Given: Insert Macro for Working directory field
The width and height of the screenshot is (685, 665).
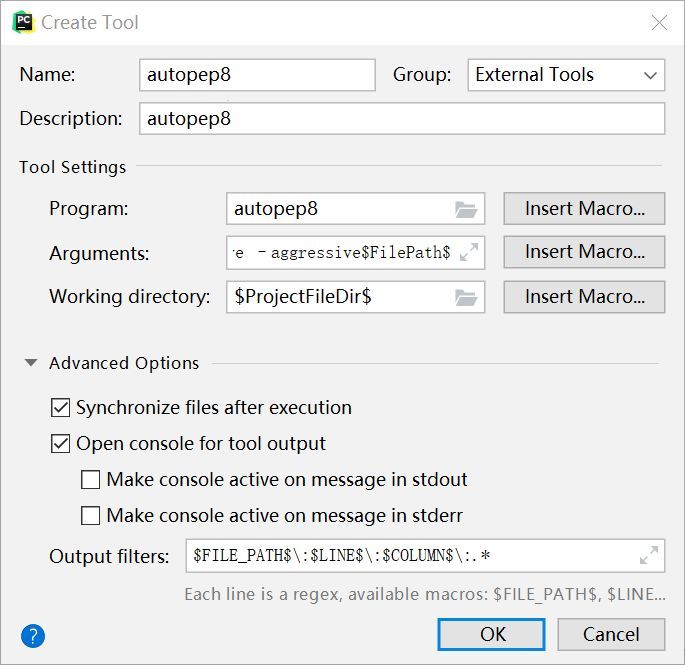Looking at the screenshot, I should [584, 297].
